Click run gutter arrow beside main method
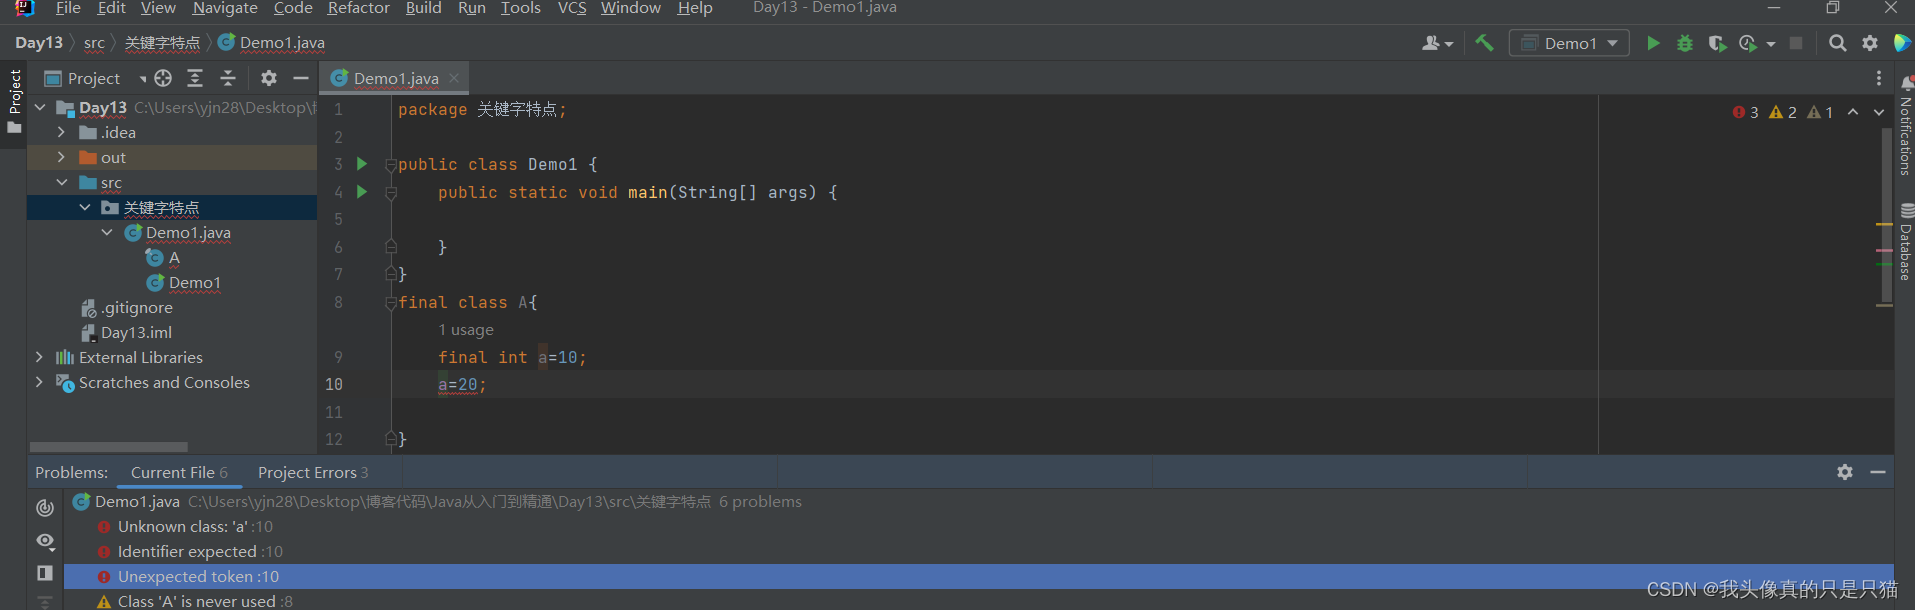1915x610 pixels. coord(362,192)
